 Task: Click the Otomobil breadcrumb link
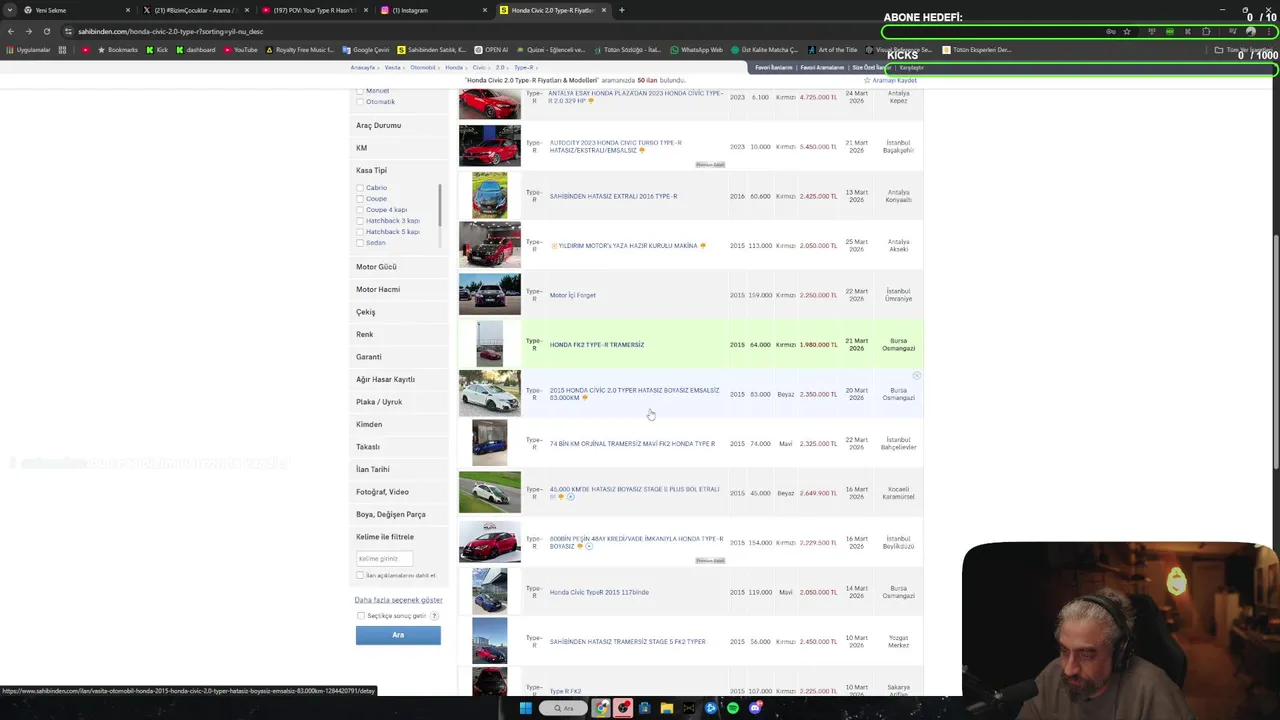(422, 68)
